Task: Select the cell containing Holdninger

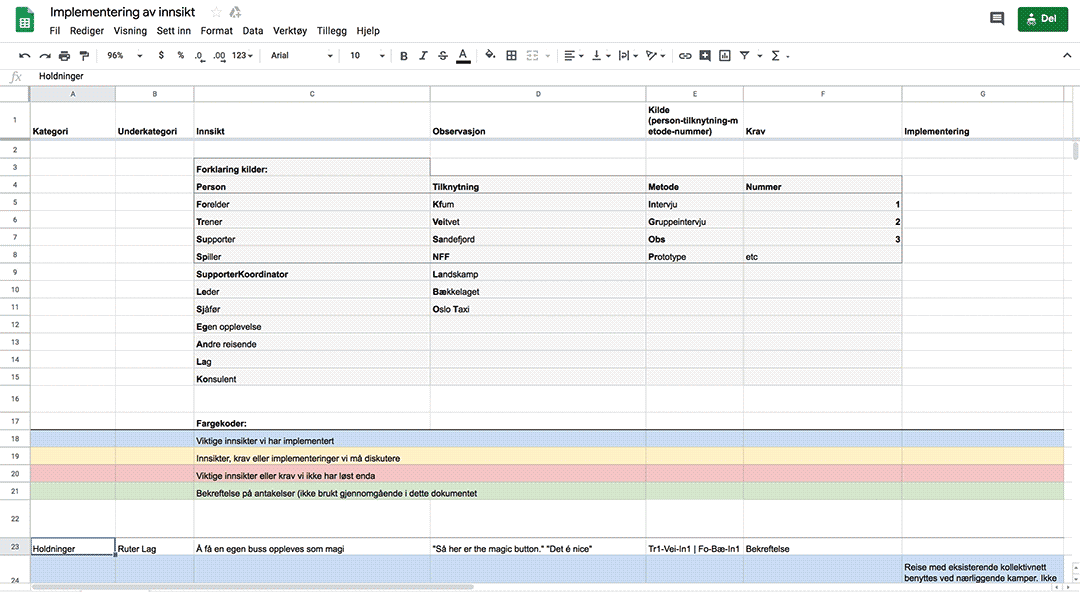Action: click(x=72, y=547)
